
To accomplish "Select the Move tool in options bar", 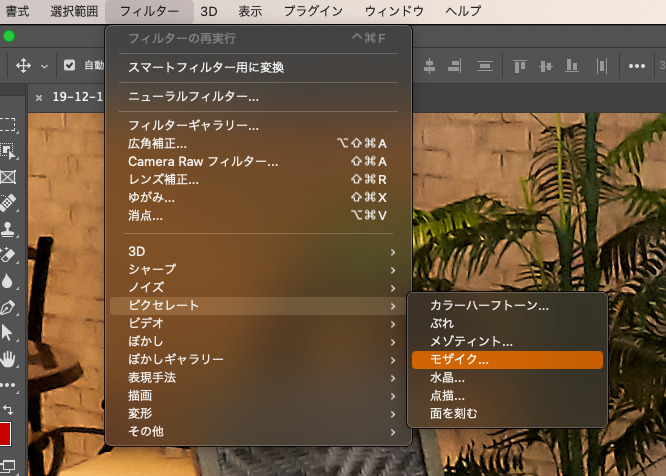I will point(24,66).
